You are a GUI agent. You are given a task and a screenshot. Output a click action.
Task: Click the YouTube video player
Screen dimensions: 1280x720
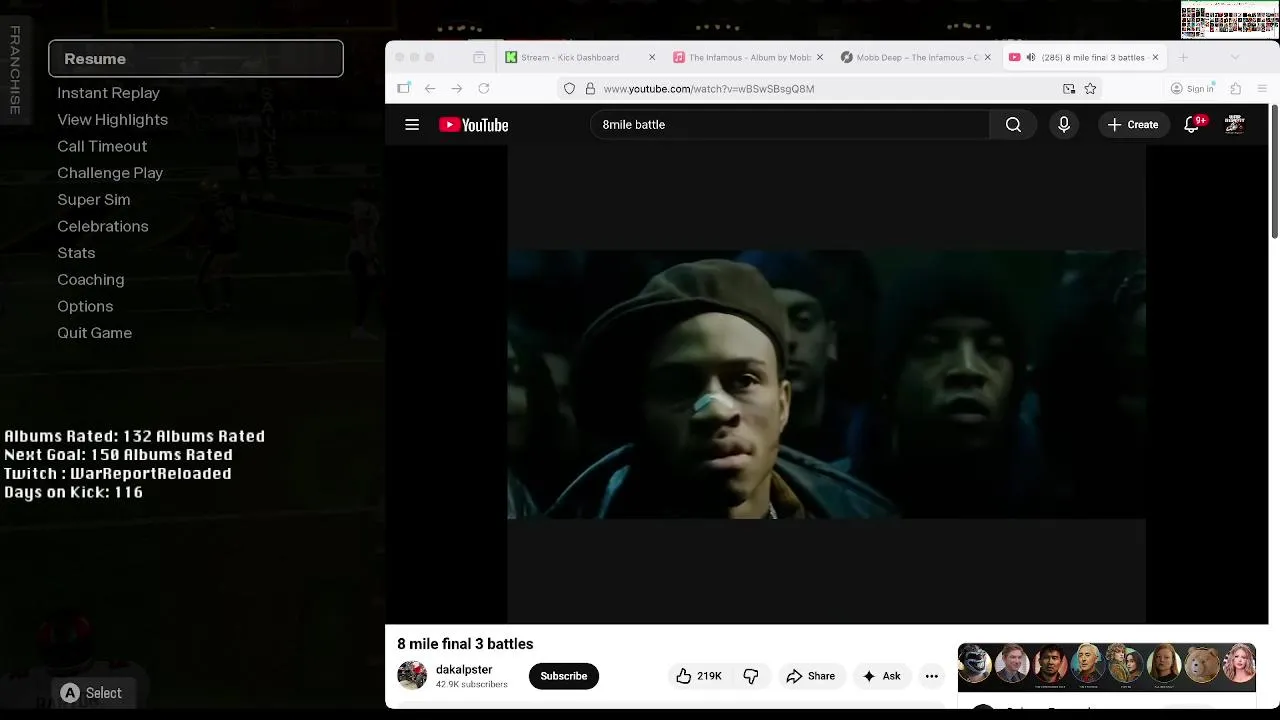[826, 385]
